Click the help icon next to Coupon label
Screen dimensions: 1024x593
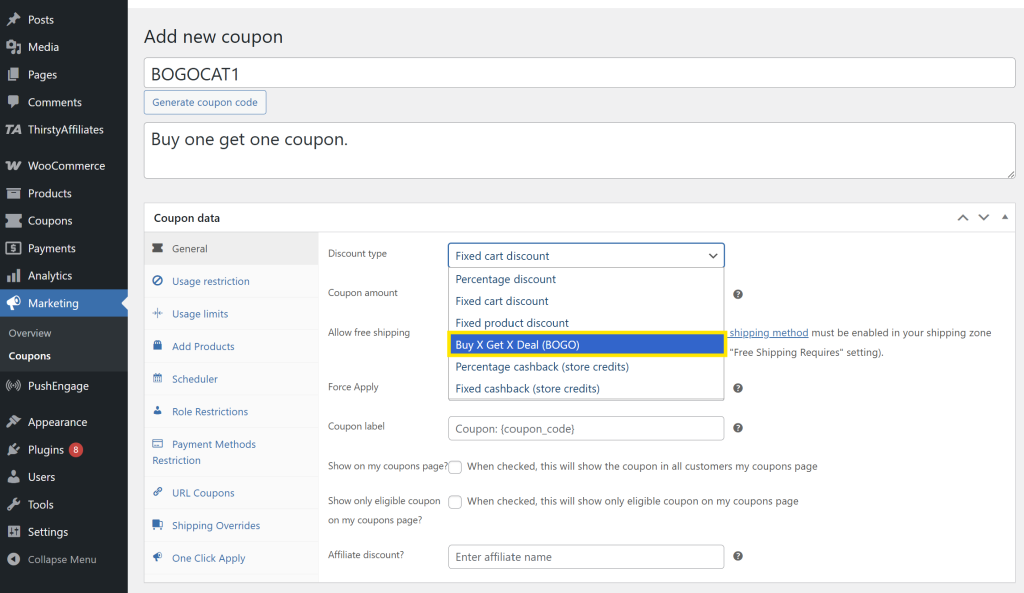pyautogui.click(x=738, y=427)
